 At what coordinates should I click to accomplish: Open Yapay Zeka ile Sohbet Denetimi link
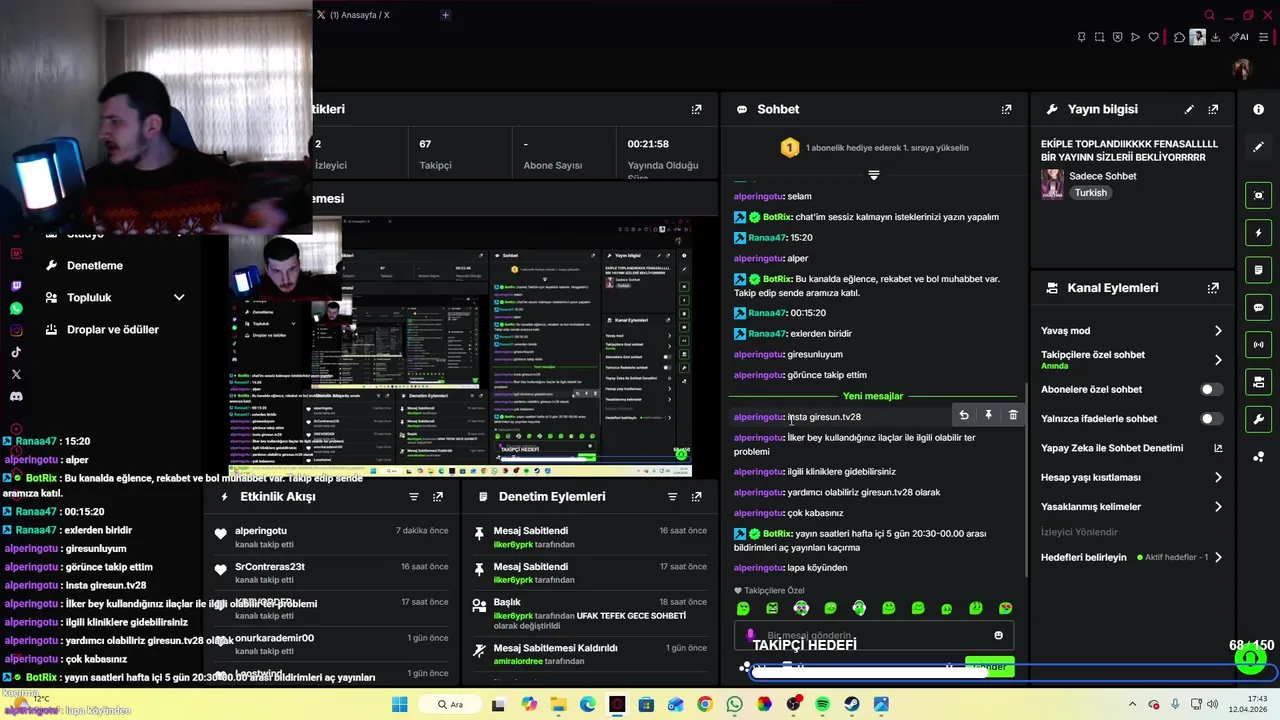point(1131,448)
